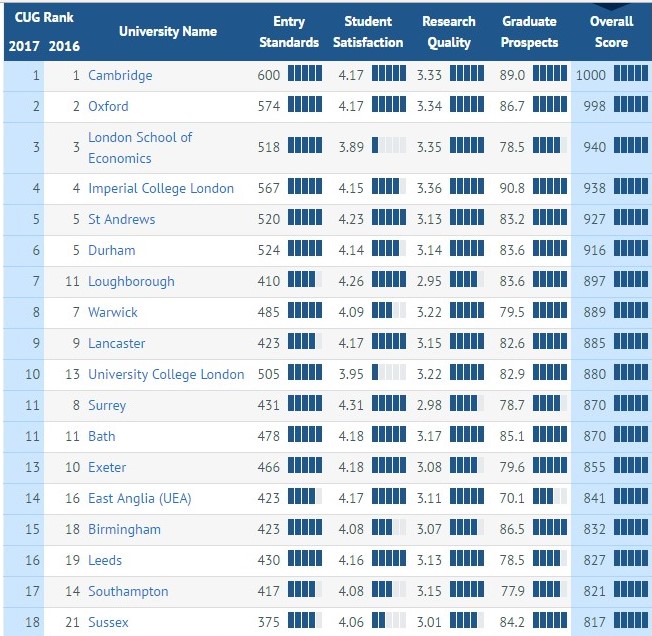Click Cambridge entry standards value 600
The height and width of the screenshot is (636, 652).
click(269, 75)
